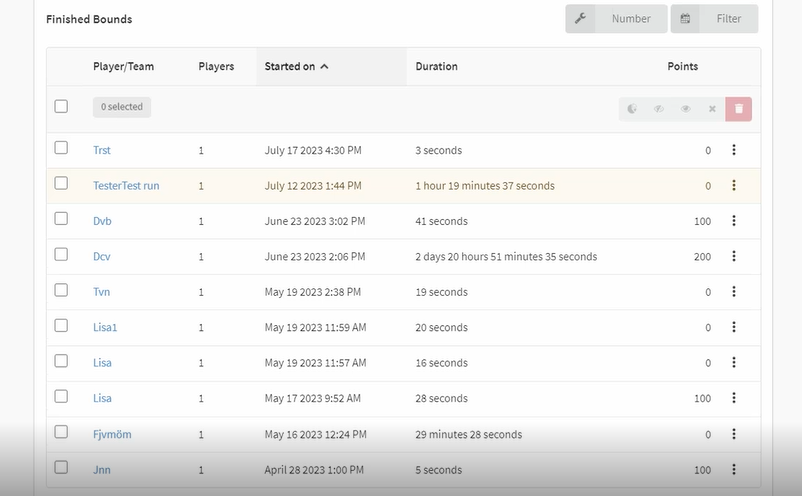The height and width of the screenshot is (496, 802).
Task: Click duration 1 hour 19 minutes 37 seconds
Action: tap(485, 186)
